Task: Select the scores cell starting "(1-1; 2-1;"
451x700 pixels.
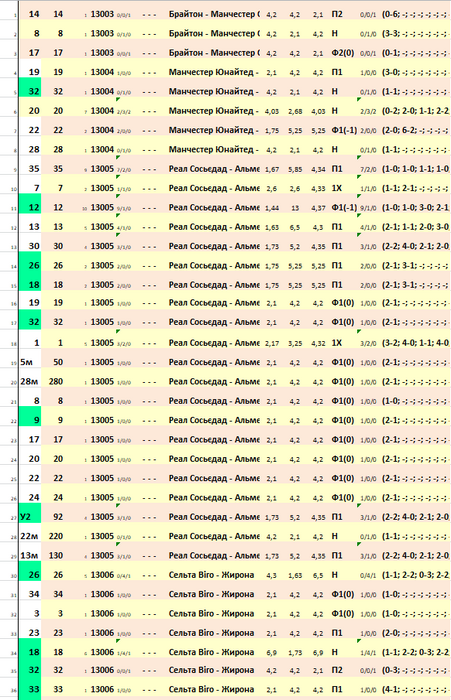Action: pos(415,188)
